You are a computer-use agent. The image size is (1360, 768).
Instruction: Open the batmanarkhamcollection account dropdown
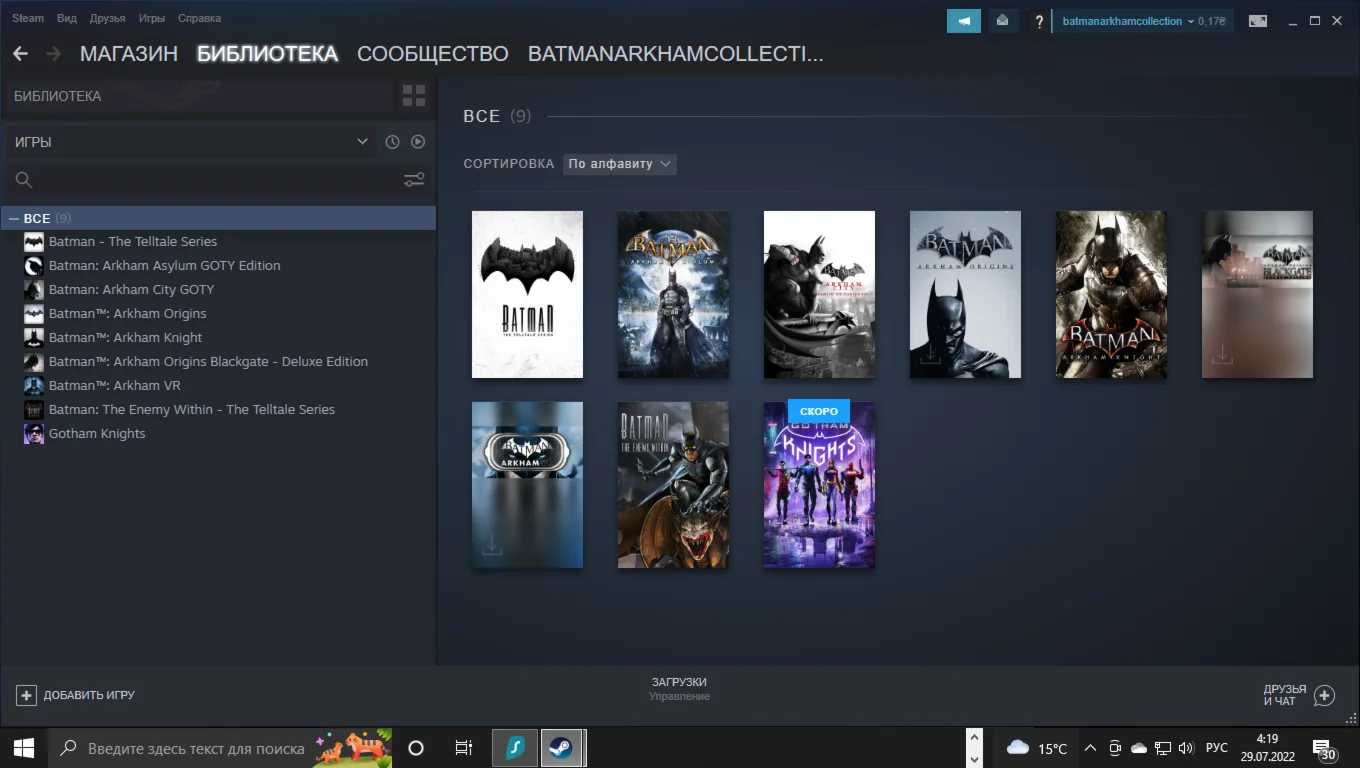coord(1142,21)
